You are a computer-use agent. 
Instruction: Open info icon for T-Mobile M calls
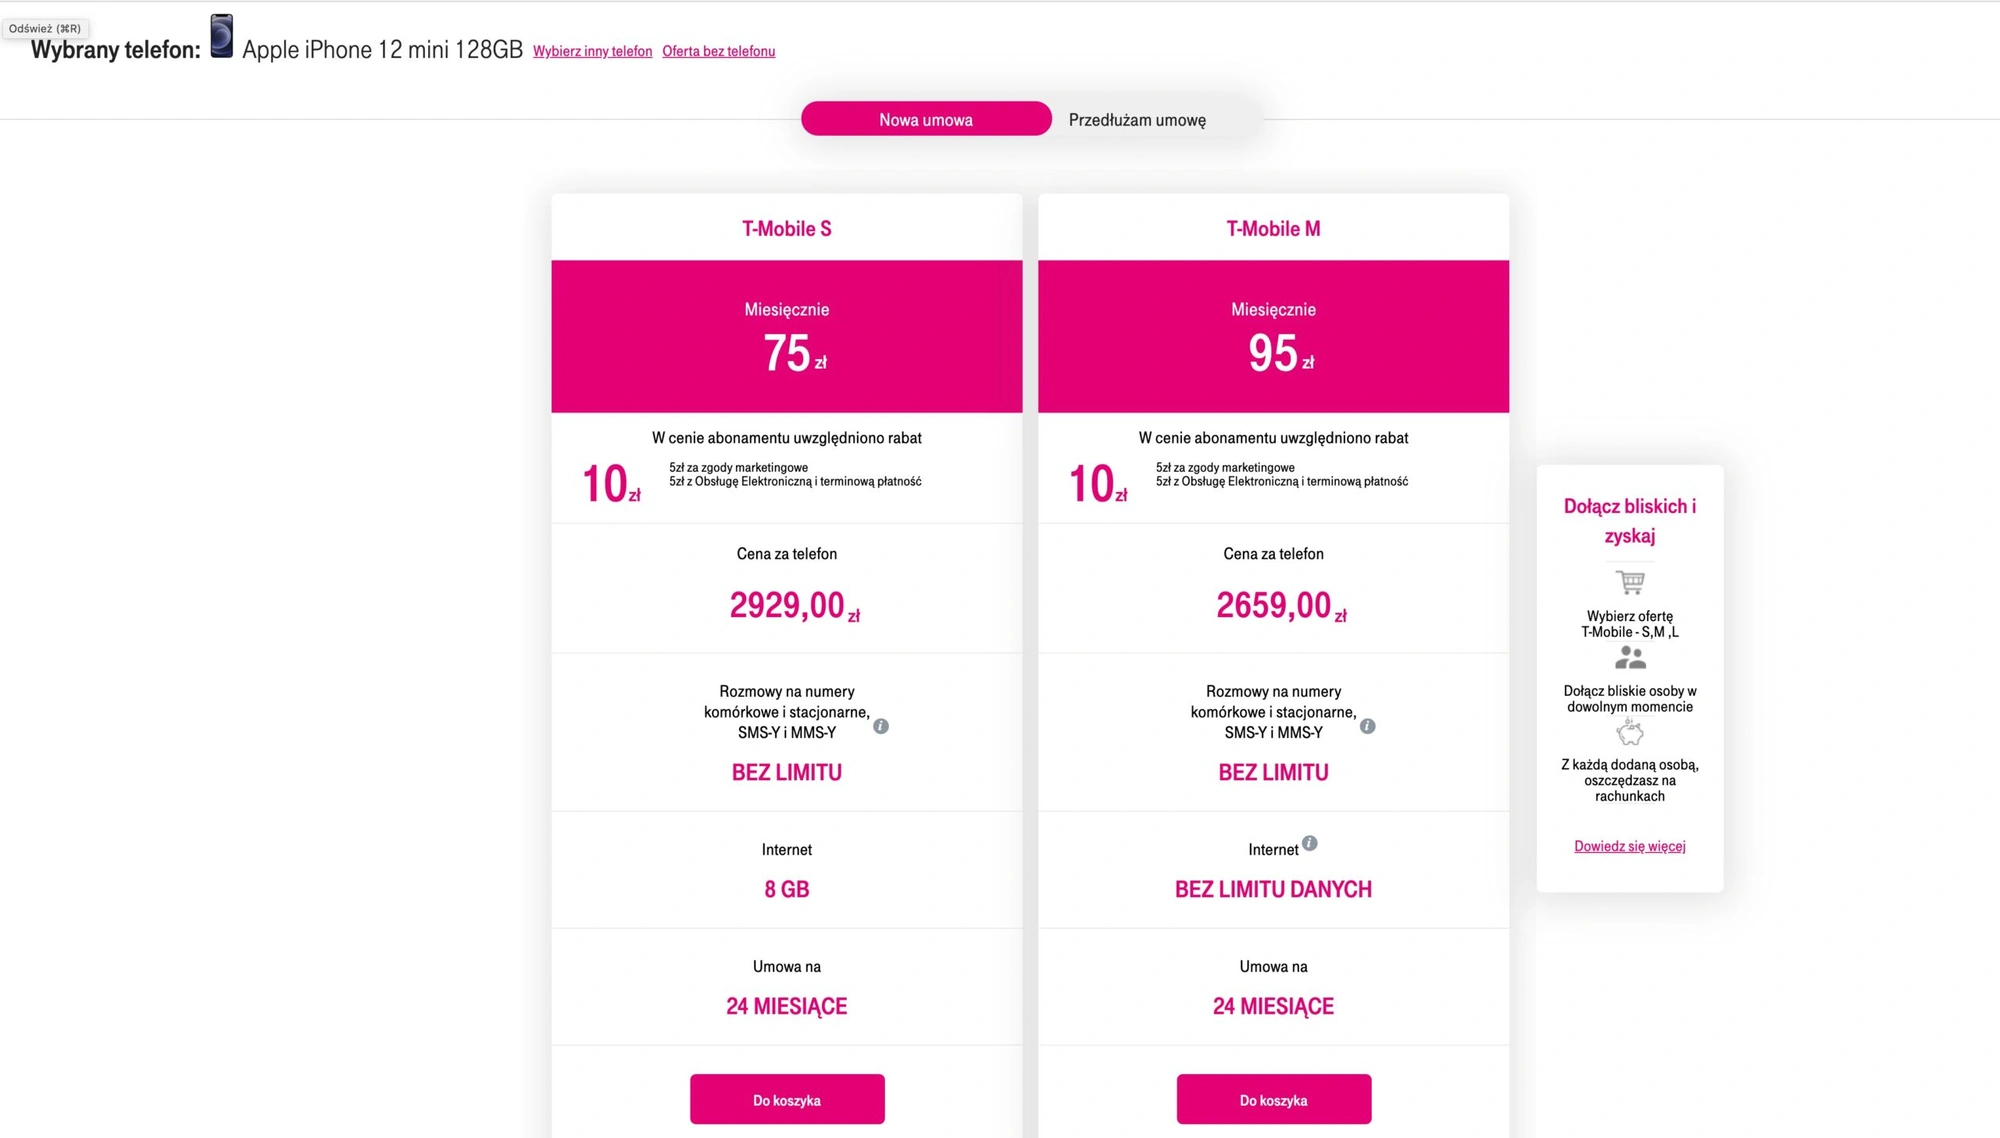1368,726
